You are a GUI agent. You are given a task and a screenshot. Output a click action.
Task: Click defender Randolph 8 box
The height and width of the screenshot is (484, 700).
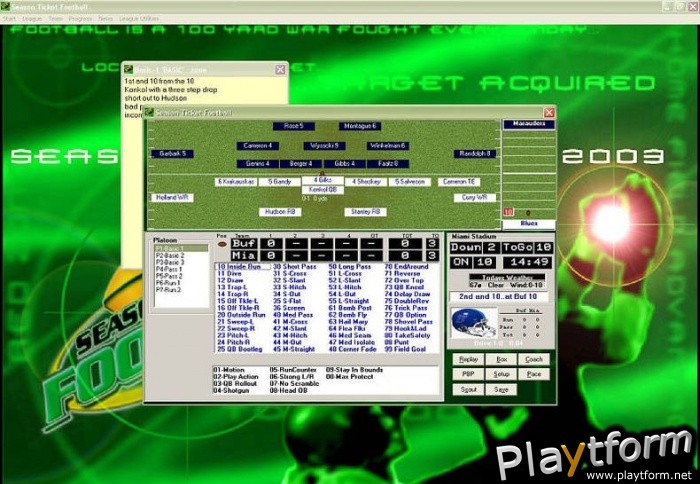click(x=475, y=154)
